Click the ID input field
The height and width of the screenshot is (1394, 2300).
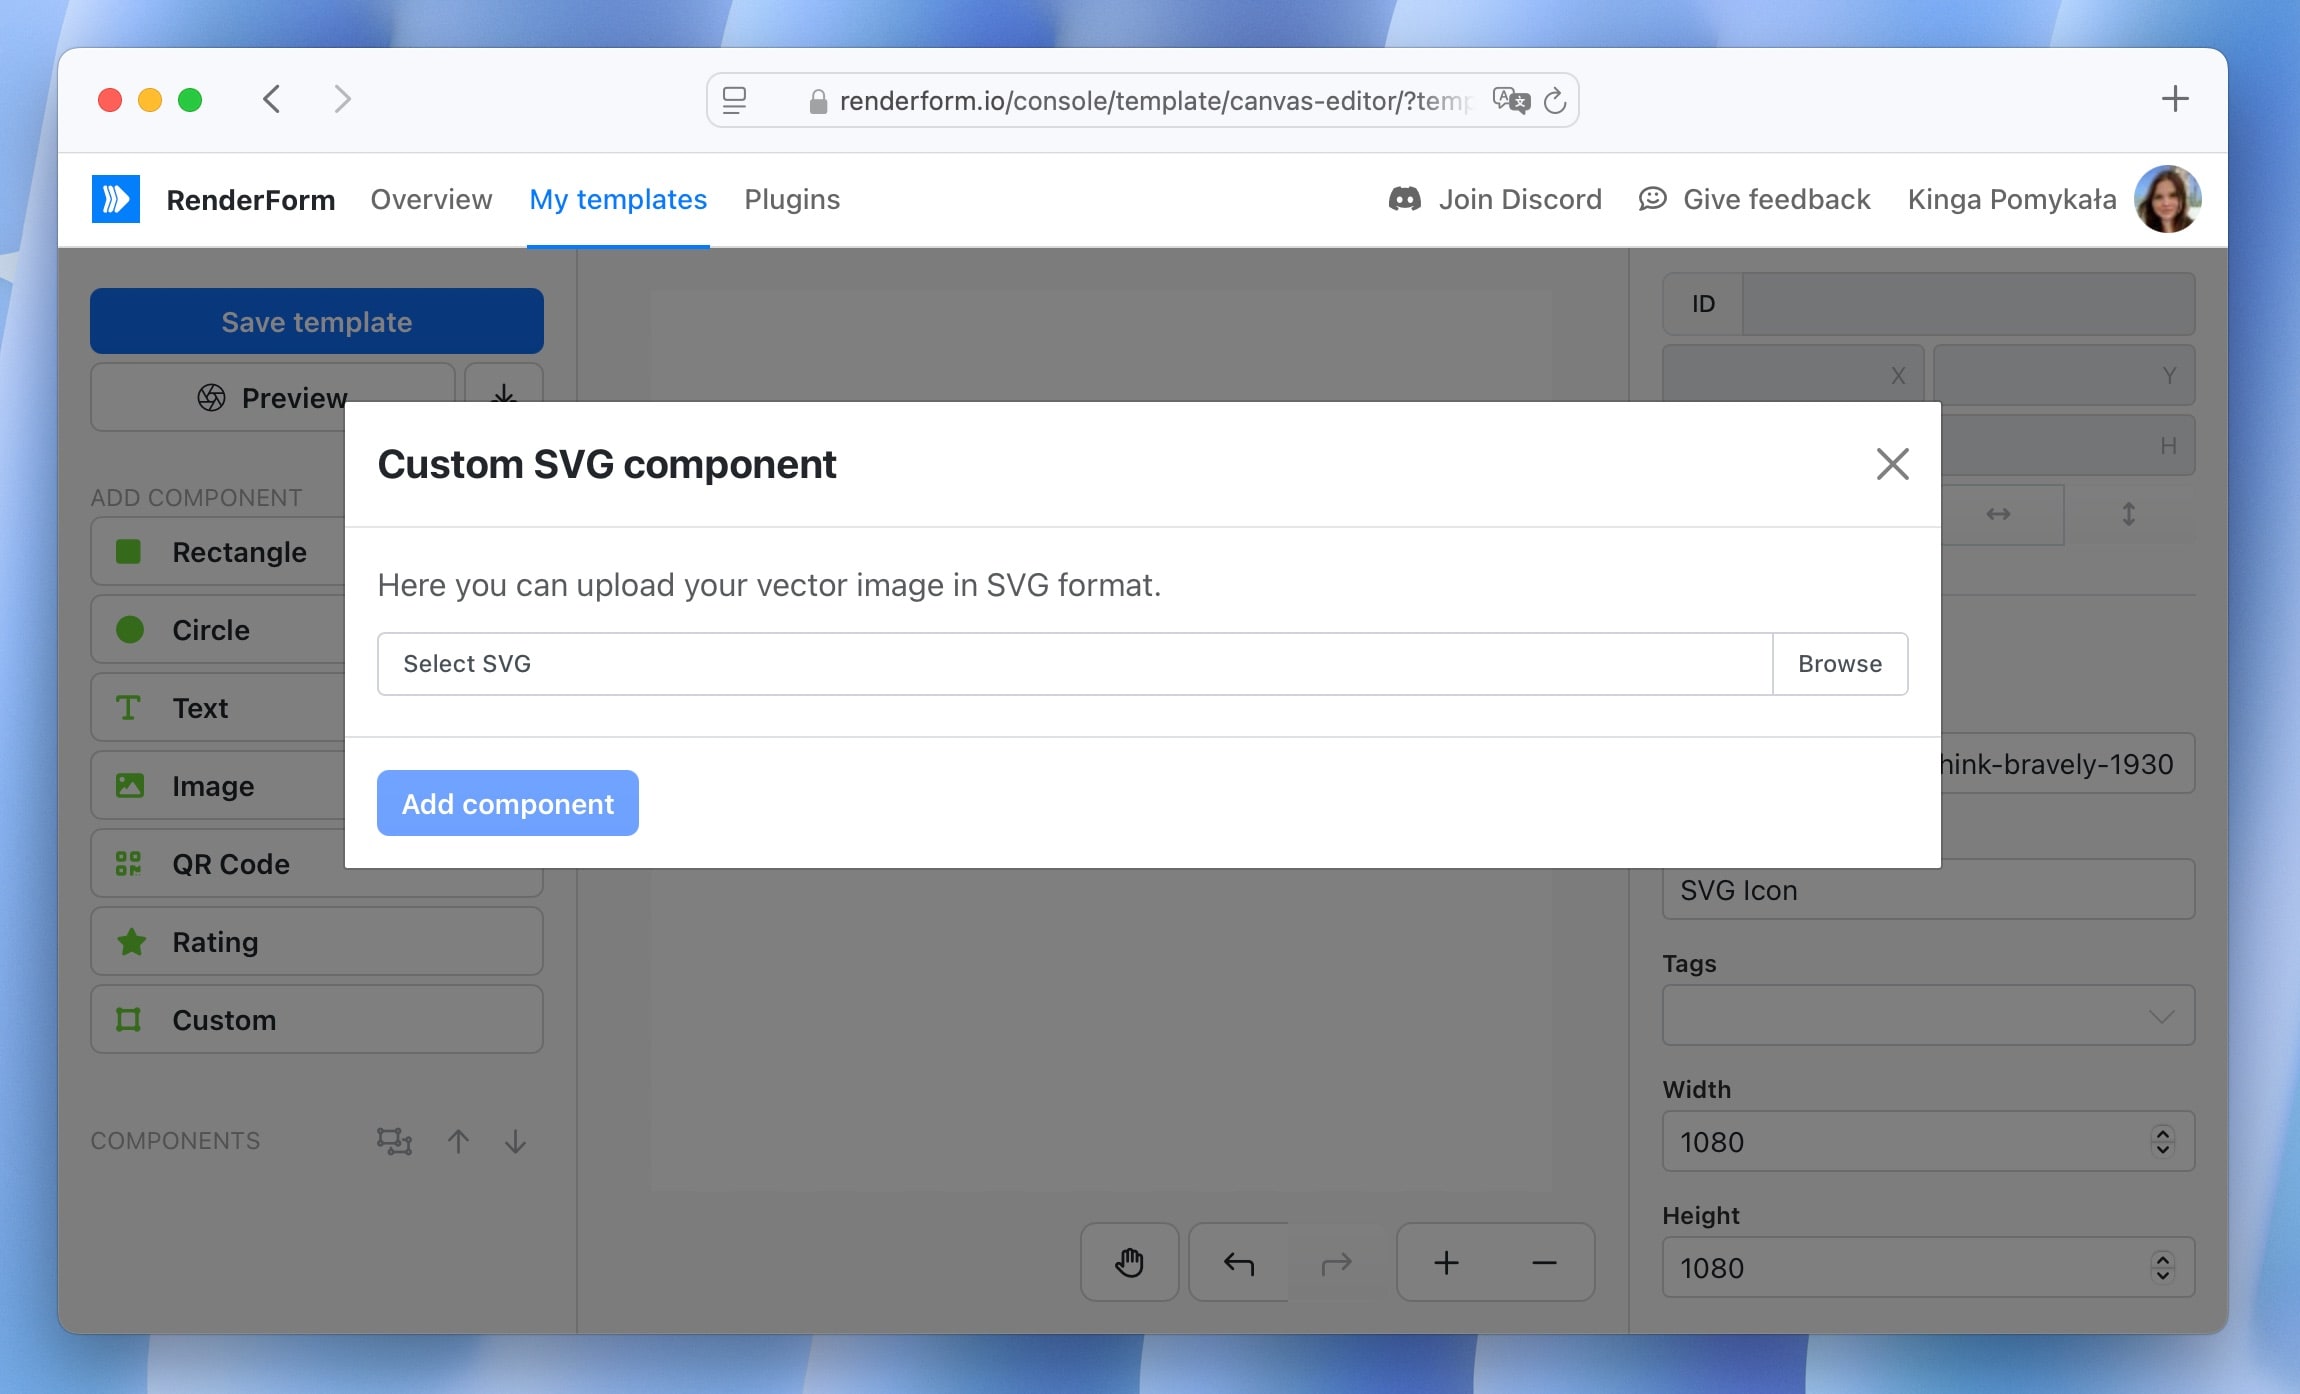coord(1968,304)
